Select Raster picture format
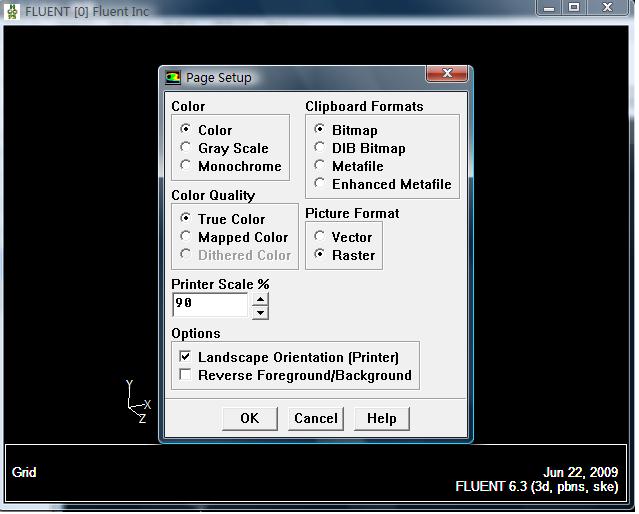 [320, 255]
